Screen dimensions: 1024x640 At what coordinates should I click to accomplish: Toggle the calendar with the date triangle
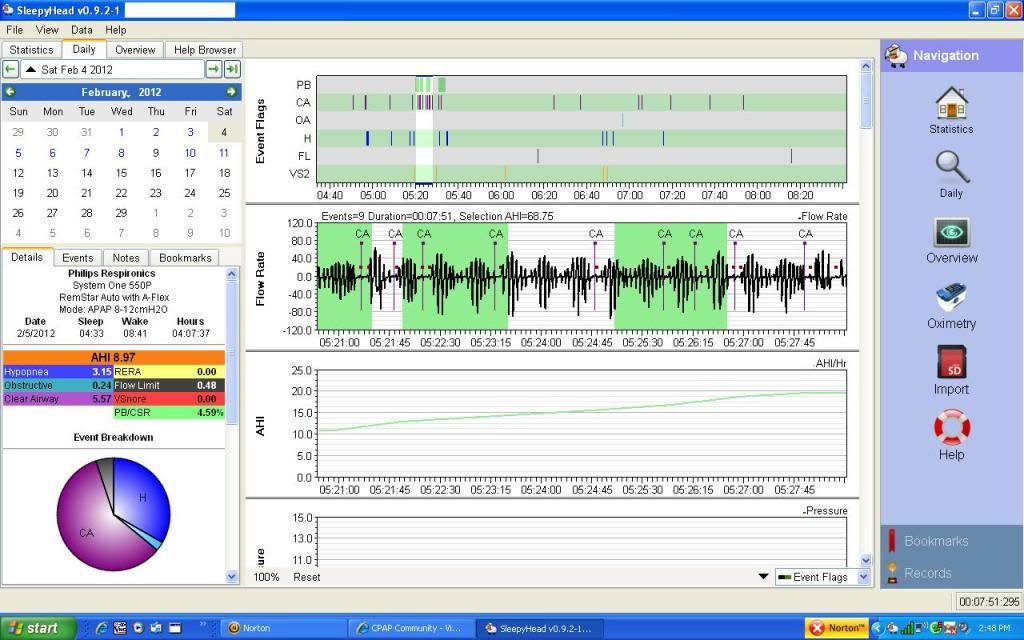[30, 69]
